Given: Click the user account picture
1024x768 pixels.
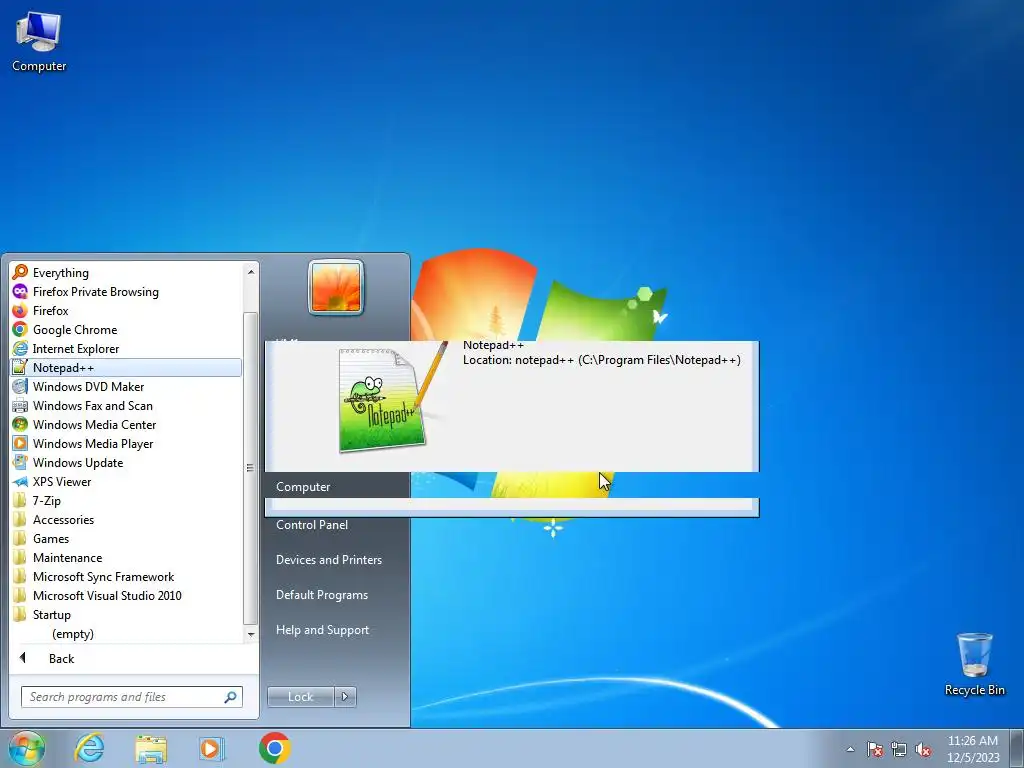Looking at the screenshot, I should click(x=336, y=287).
